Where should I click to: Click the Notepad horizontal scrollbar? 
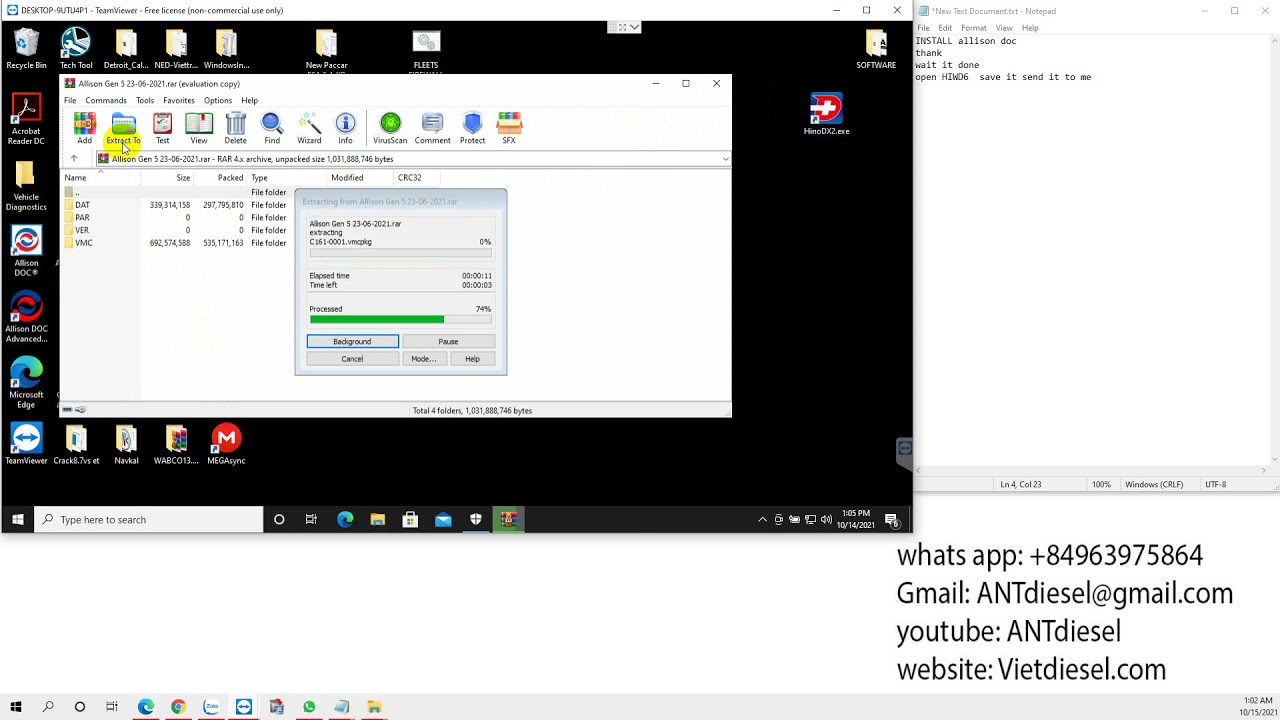click(1090, 470)
